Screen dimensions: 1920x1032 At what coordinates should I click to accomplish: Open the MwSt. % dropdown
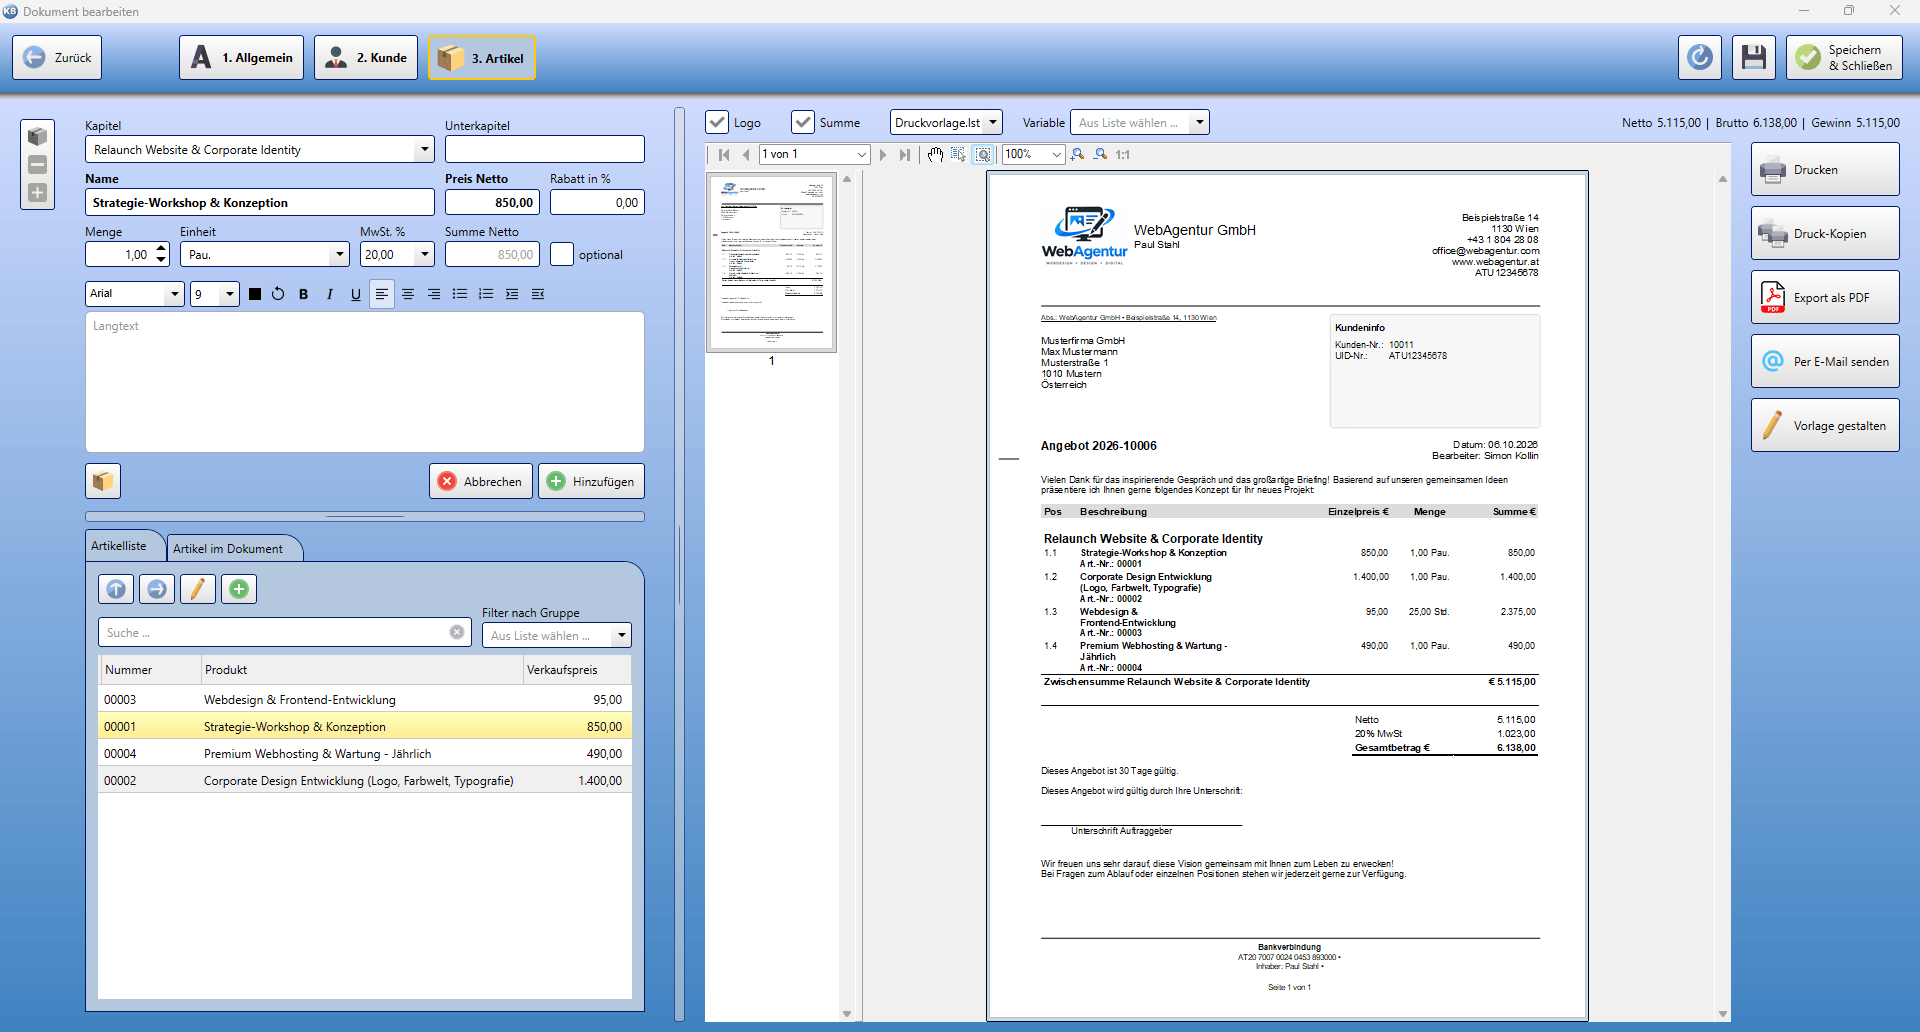click(425, 254)
